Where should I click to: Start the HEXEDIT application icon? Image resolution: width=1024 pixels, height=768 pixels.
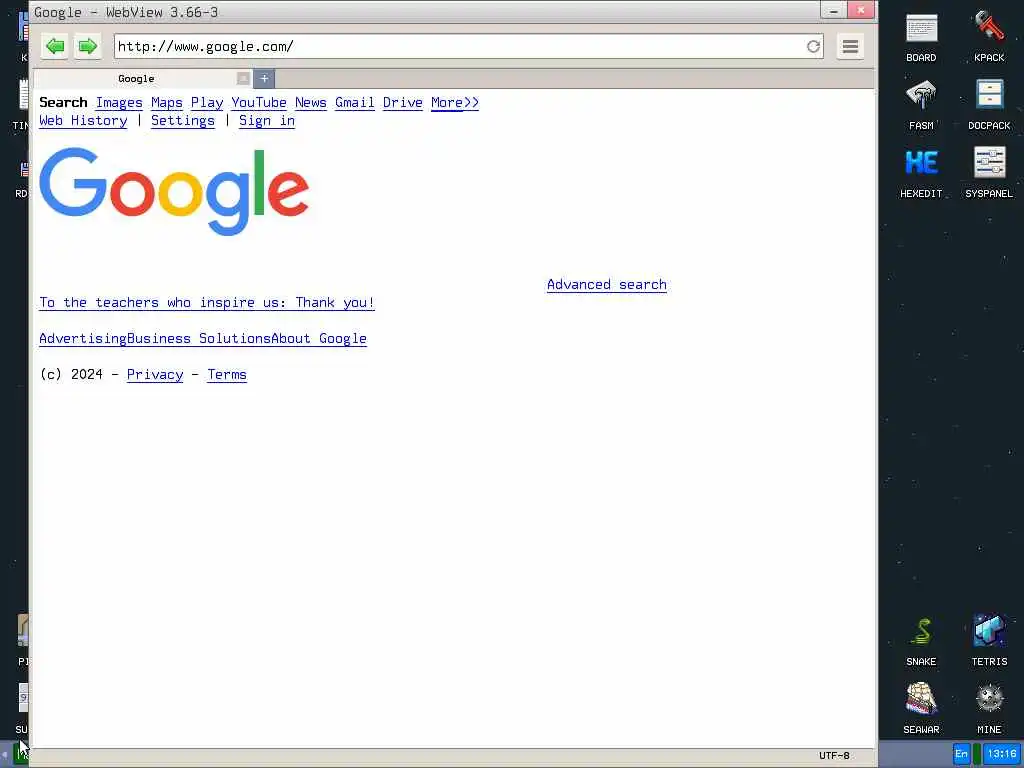point(921,173)
